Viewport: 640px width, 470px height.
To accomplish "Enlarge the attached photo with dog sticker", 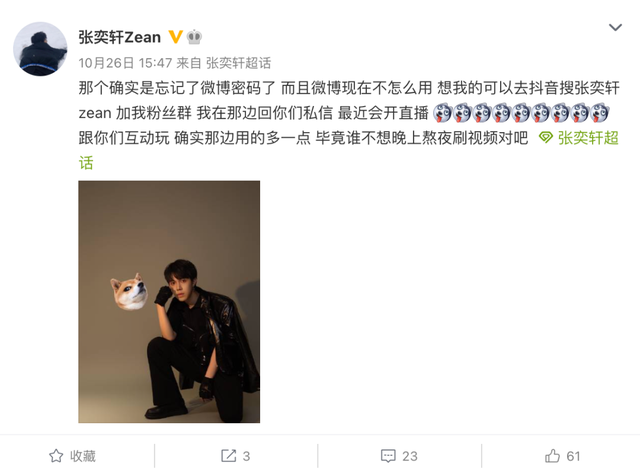I will coord(169,302).
